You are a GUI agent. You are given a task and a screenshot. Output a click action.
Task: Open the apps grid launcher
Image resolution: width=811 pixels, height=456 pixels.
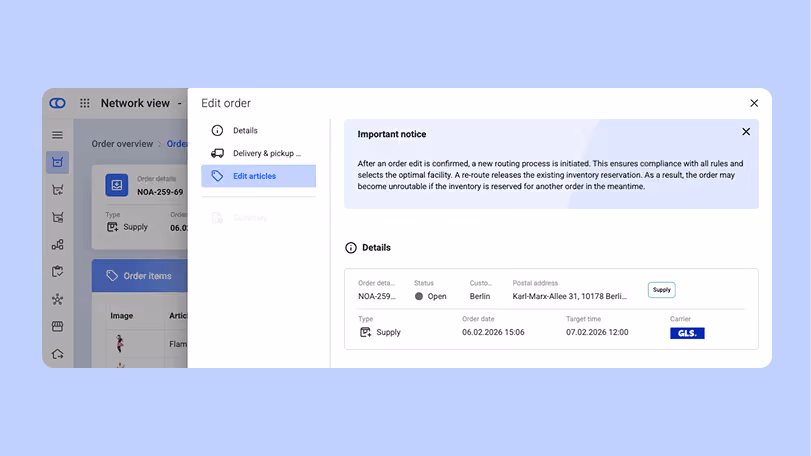point(85,103)
